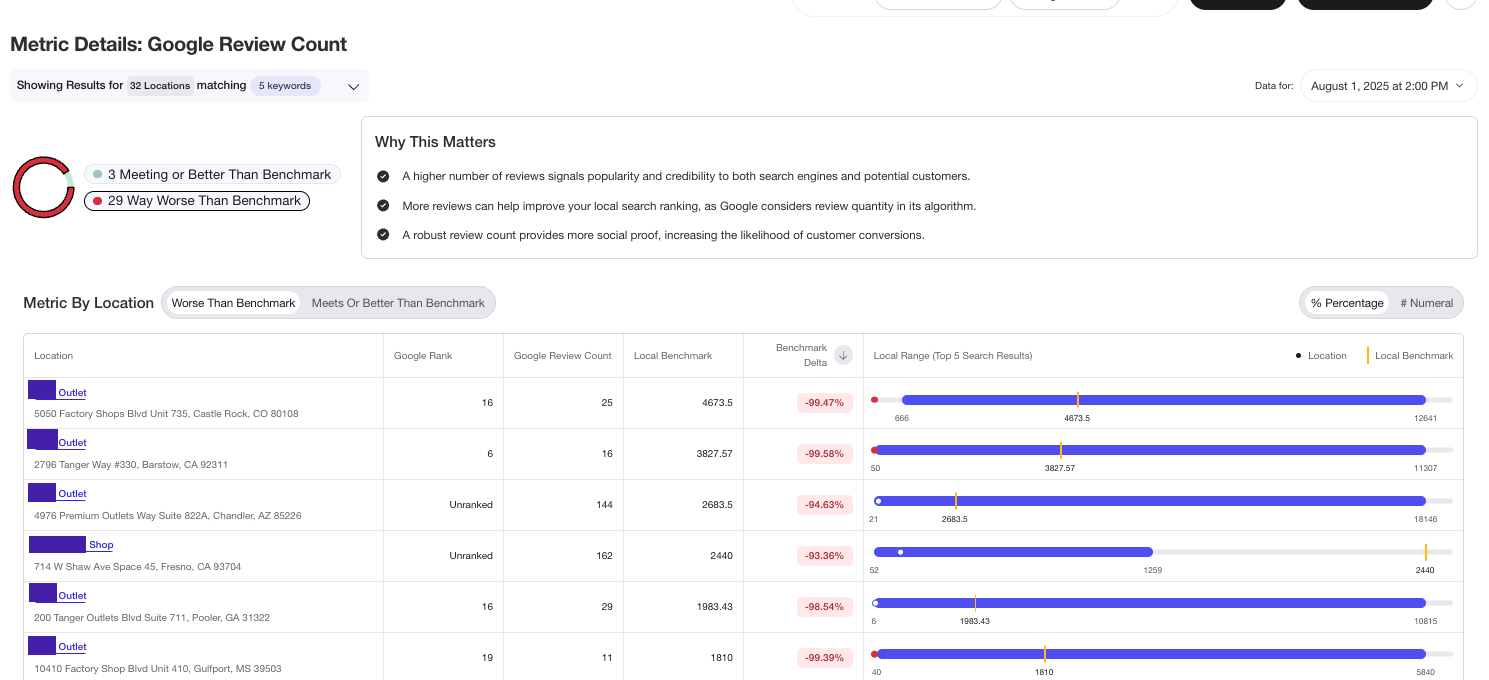Click the orange benchmark marker in Gulfport row
The image size is (1489, 680).
[x=1044, y=654]
